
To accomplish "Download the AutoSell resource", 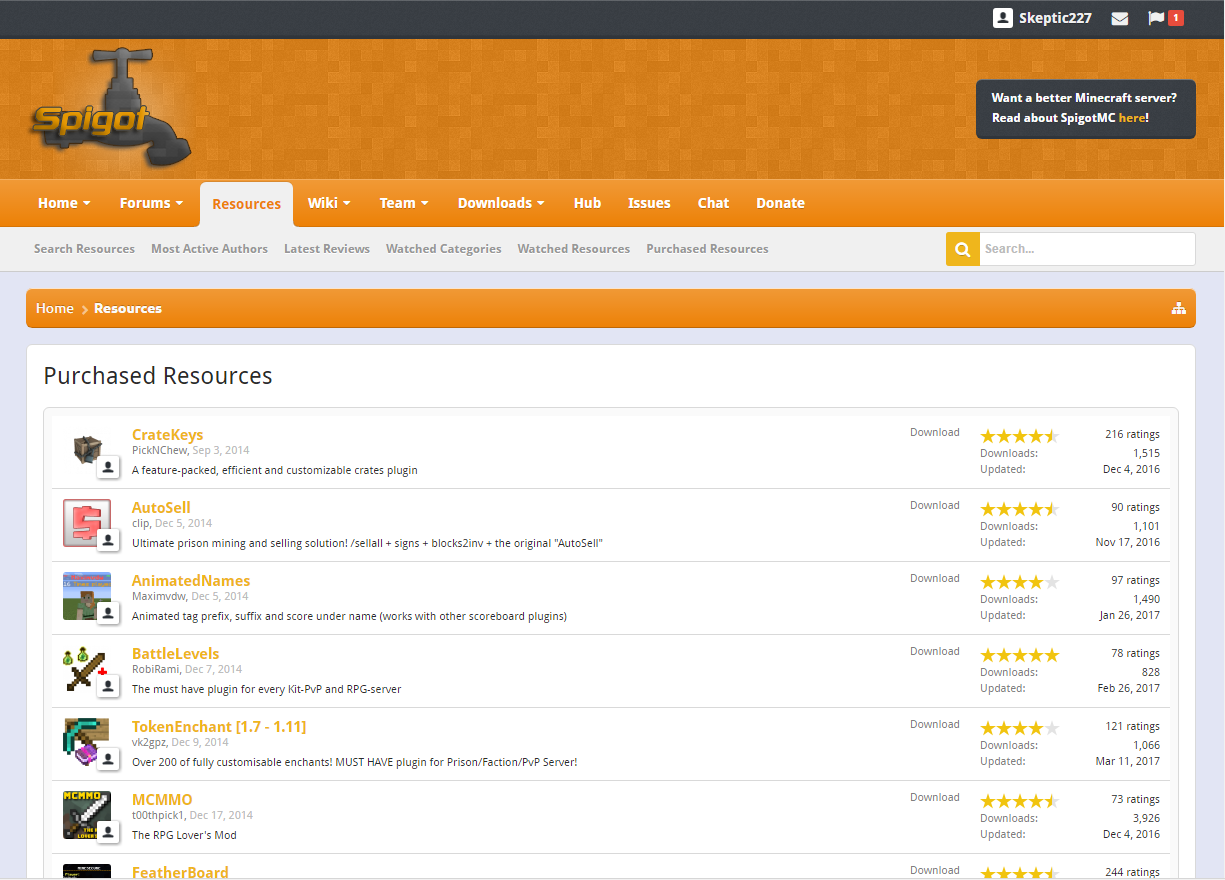I will 935,505.
